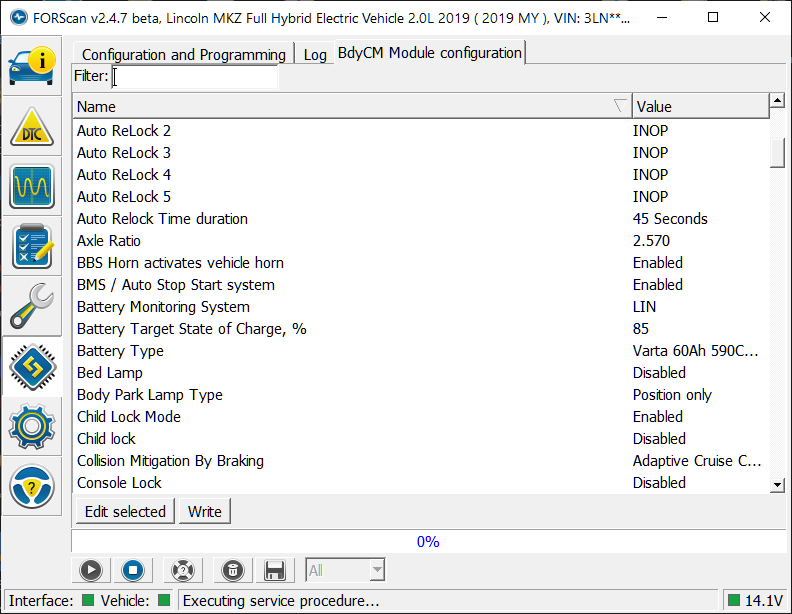Click the trash delete icon

(x=231, y=570)
